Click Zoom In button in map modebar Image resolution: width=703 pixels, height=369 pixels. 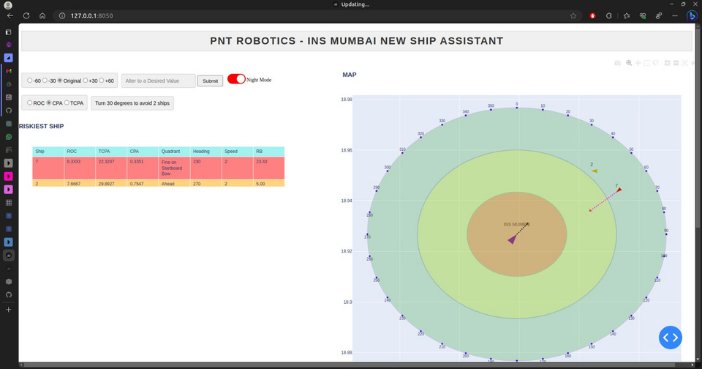667,63
